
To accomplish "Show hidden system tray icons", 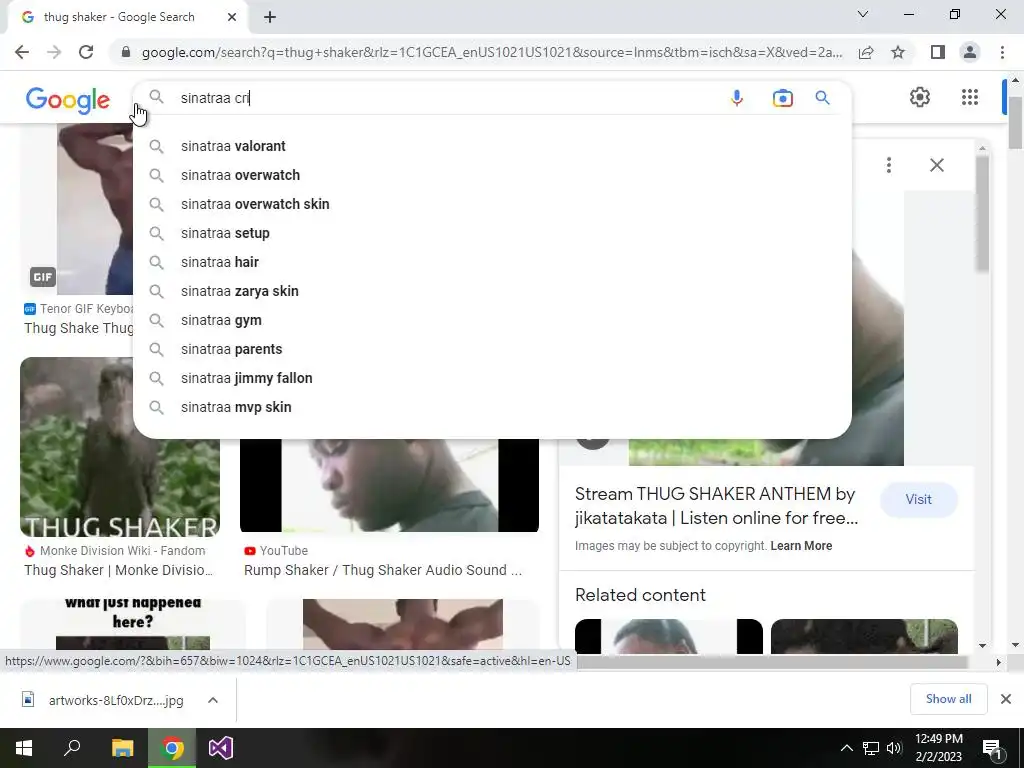I will [846, 748].
